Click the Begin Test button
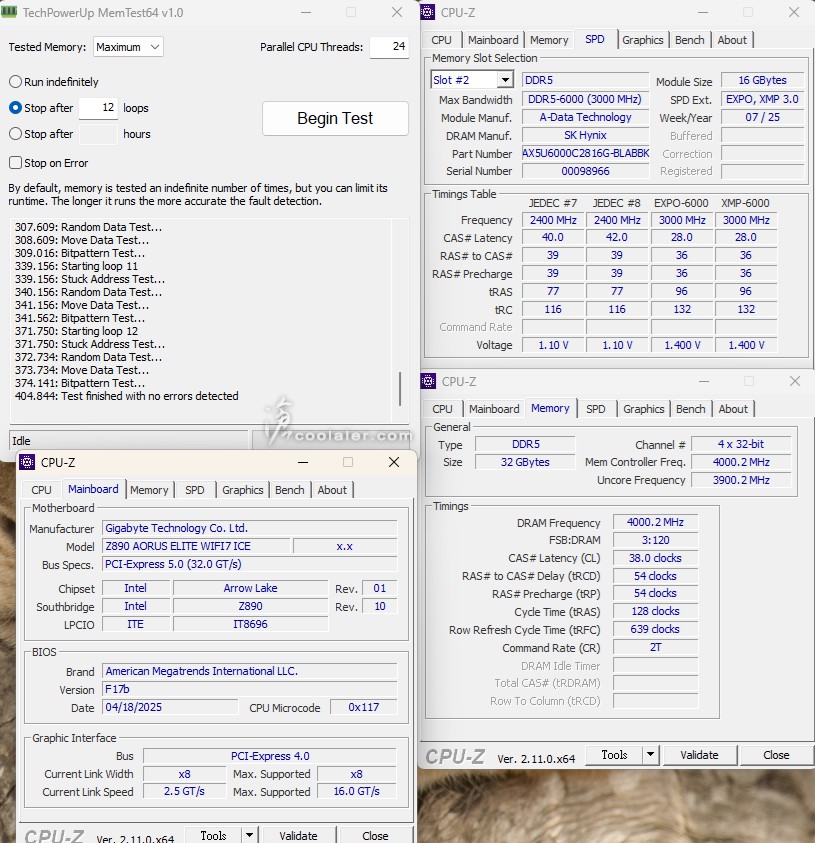The image size is (815, 843). coord(335,118)
